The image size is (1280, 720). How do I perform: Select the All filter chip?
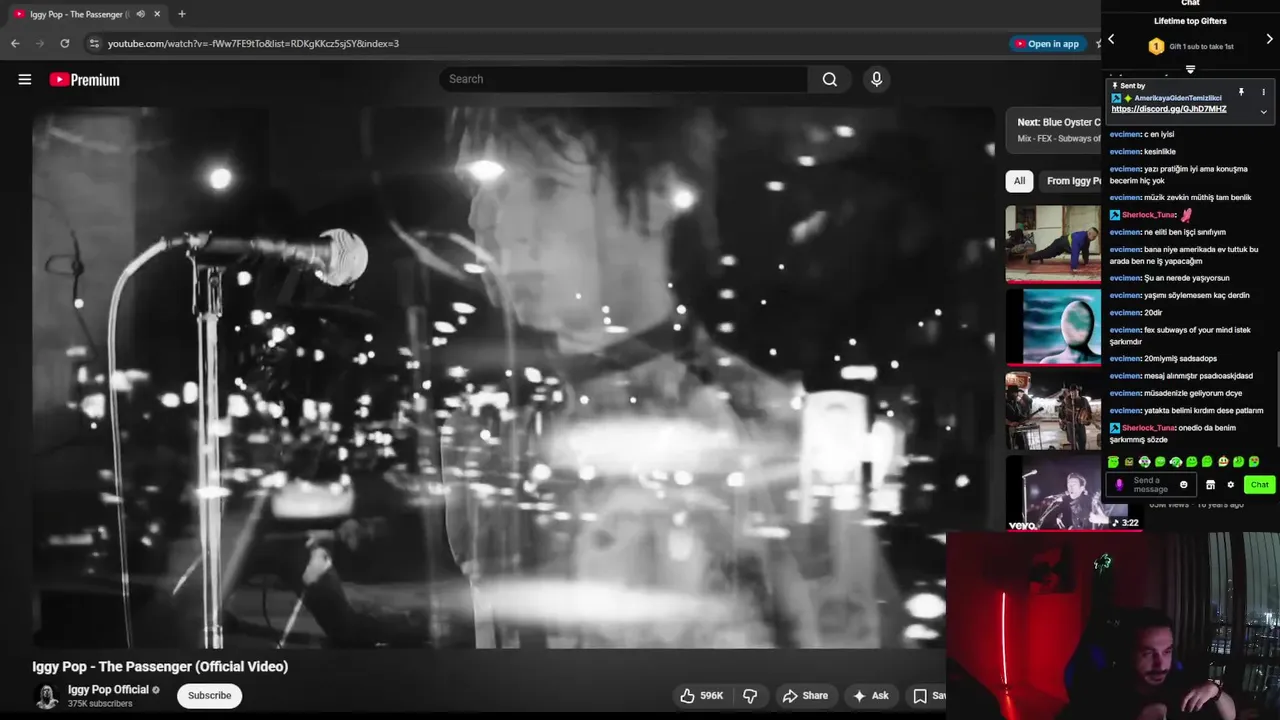point(1019,181)
